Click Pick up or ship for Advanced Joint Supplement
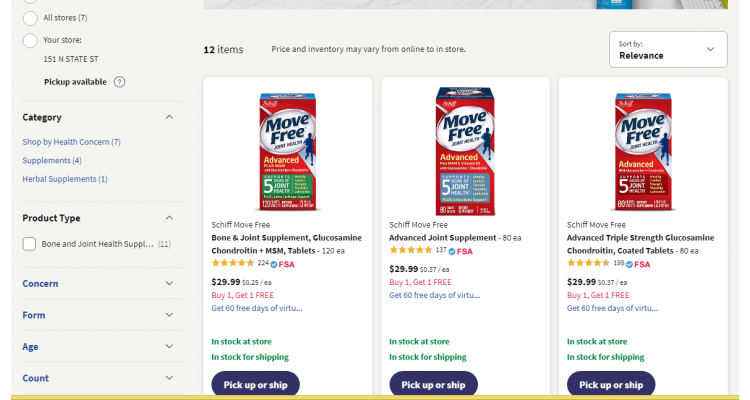 click(433, 384)
